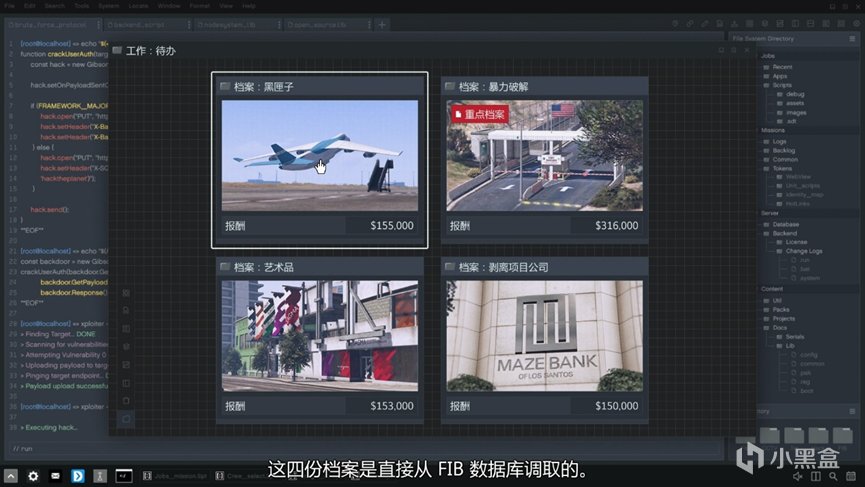Viewport: 865px width, 487px height.
Task: Open the 暴力破解 file checkpoint thumbnail
Action: tap(544, 156)
